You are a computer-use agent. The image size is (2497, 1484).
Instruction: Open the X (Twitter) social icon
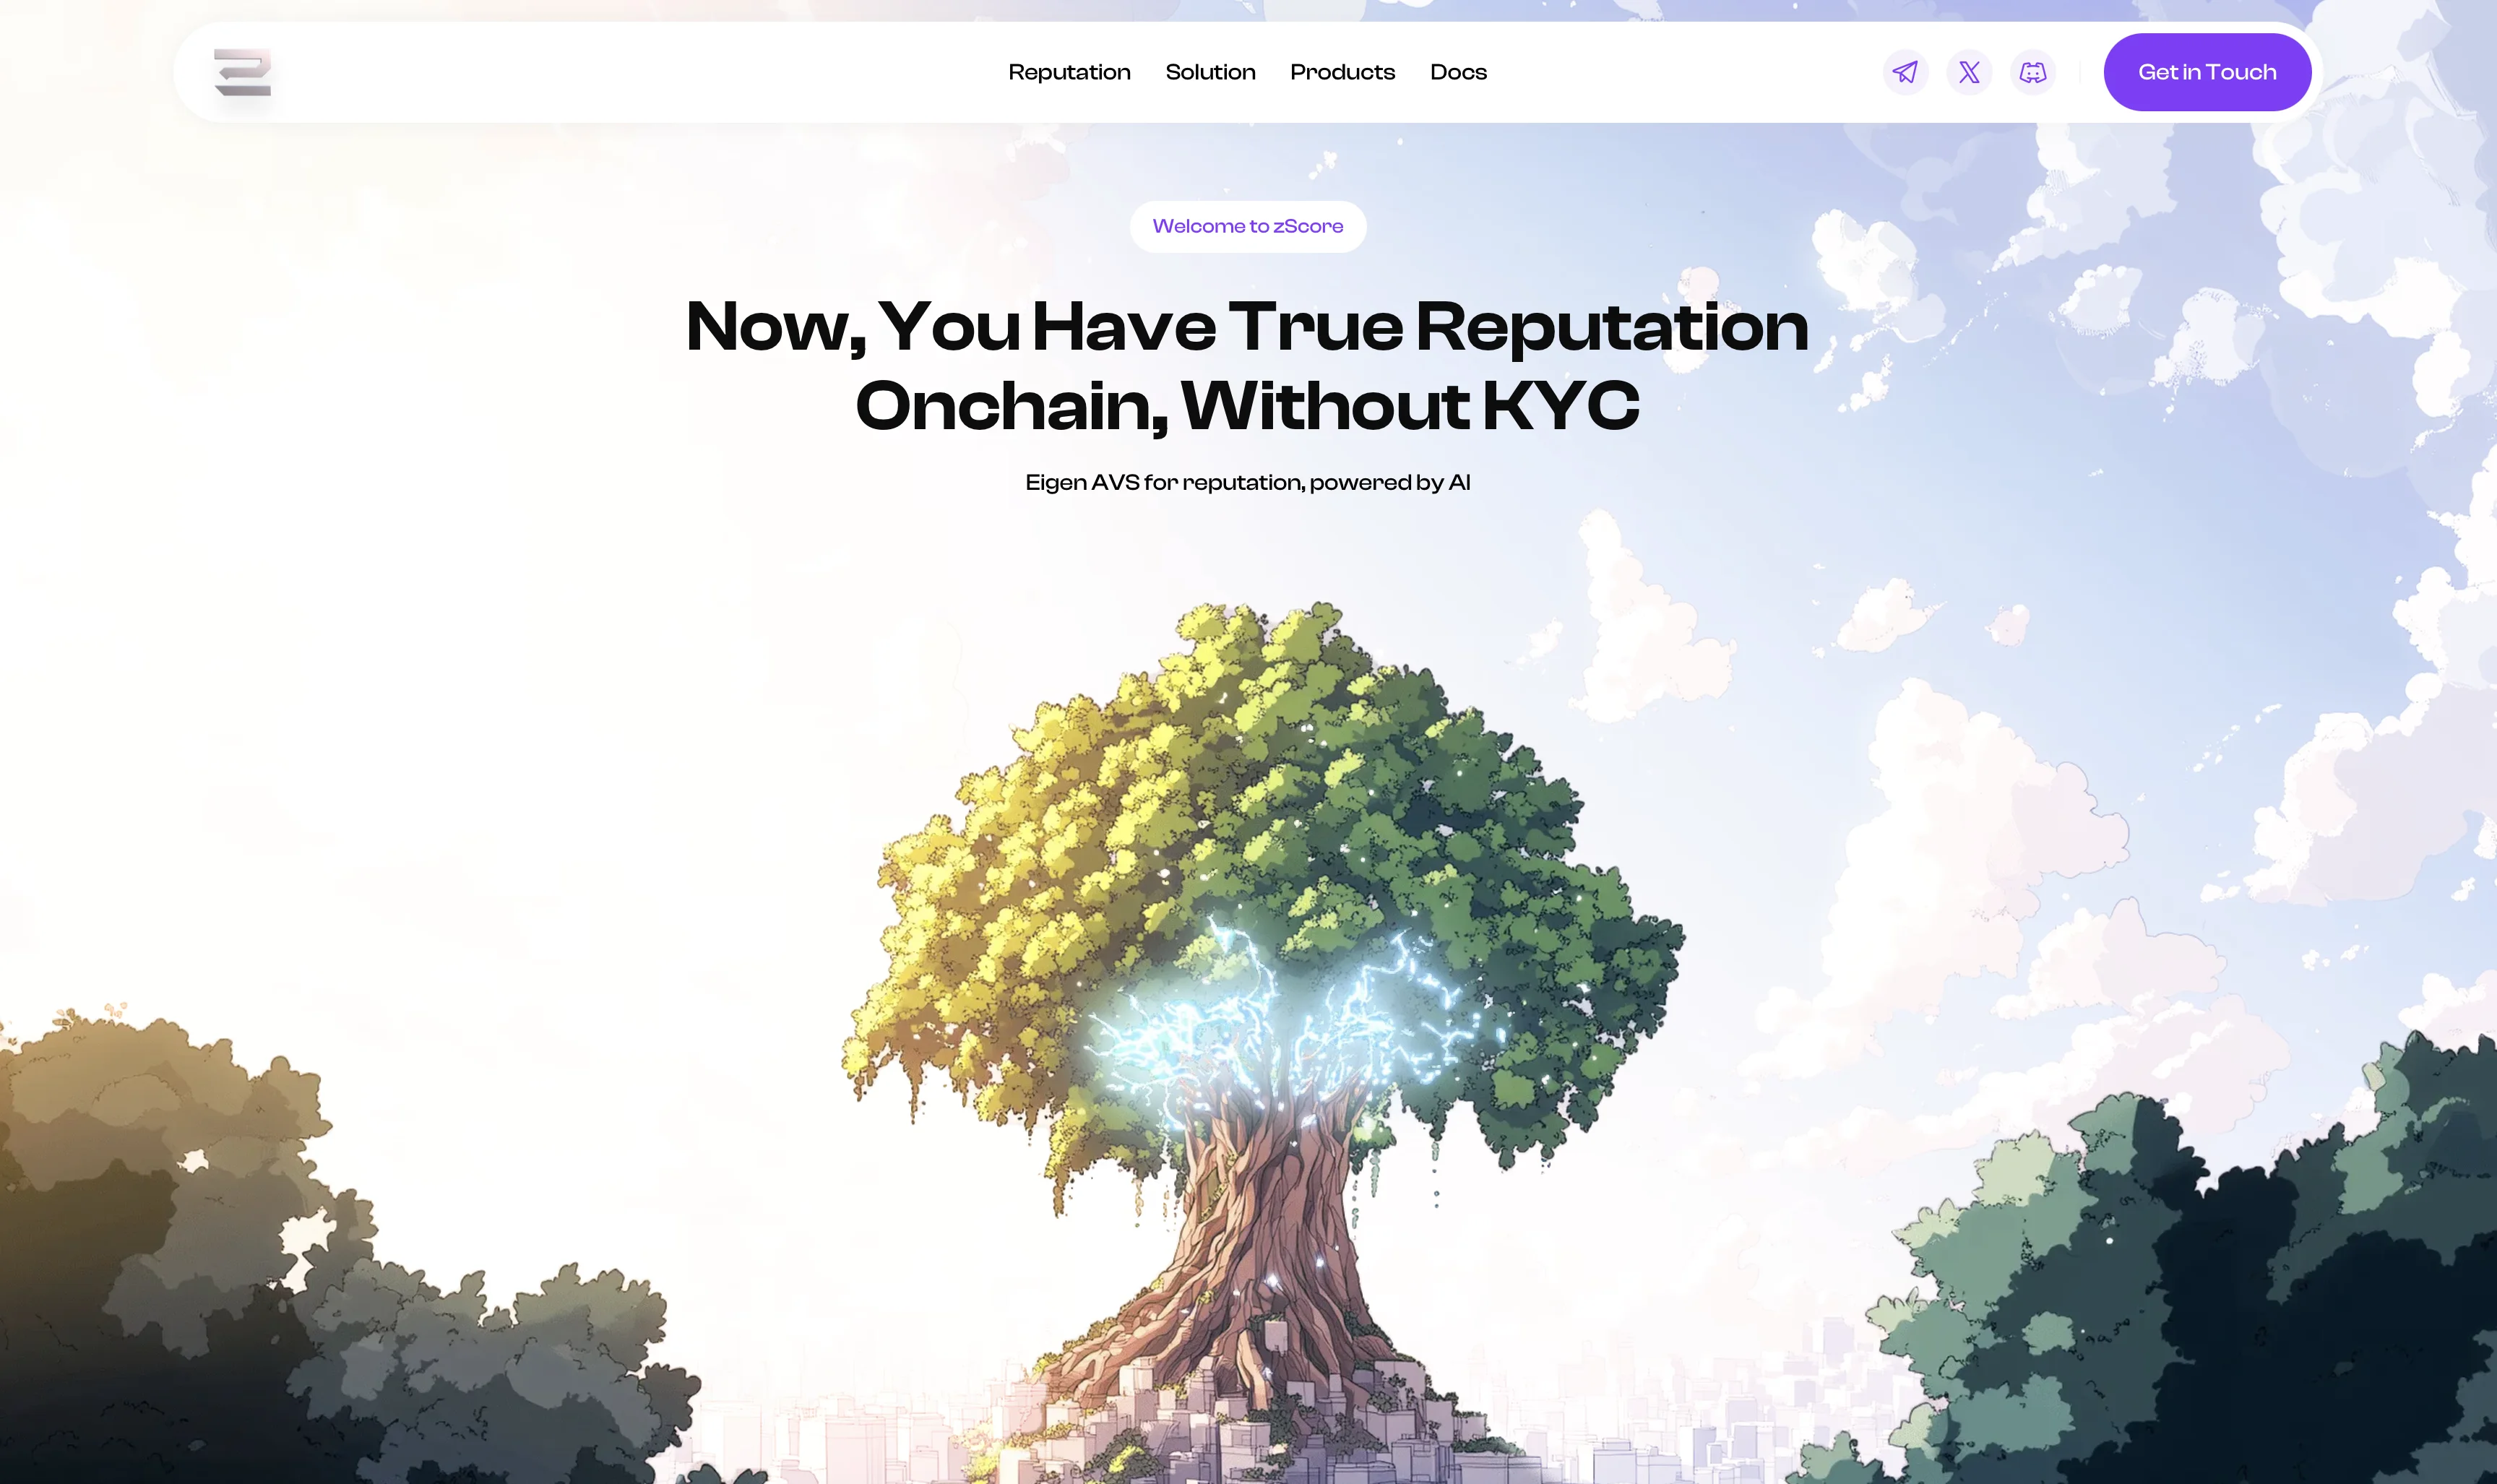(x=1969, y=72)
